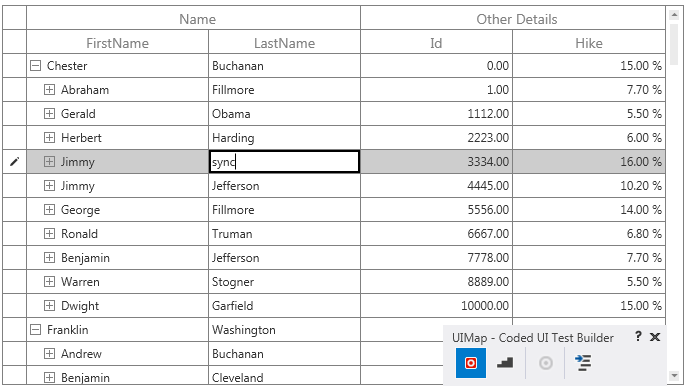The width and height of the screenshot is (687, 389).
Task: Expand the Ronald tree node
Action: pyautogui.click(x=50, y=233)
